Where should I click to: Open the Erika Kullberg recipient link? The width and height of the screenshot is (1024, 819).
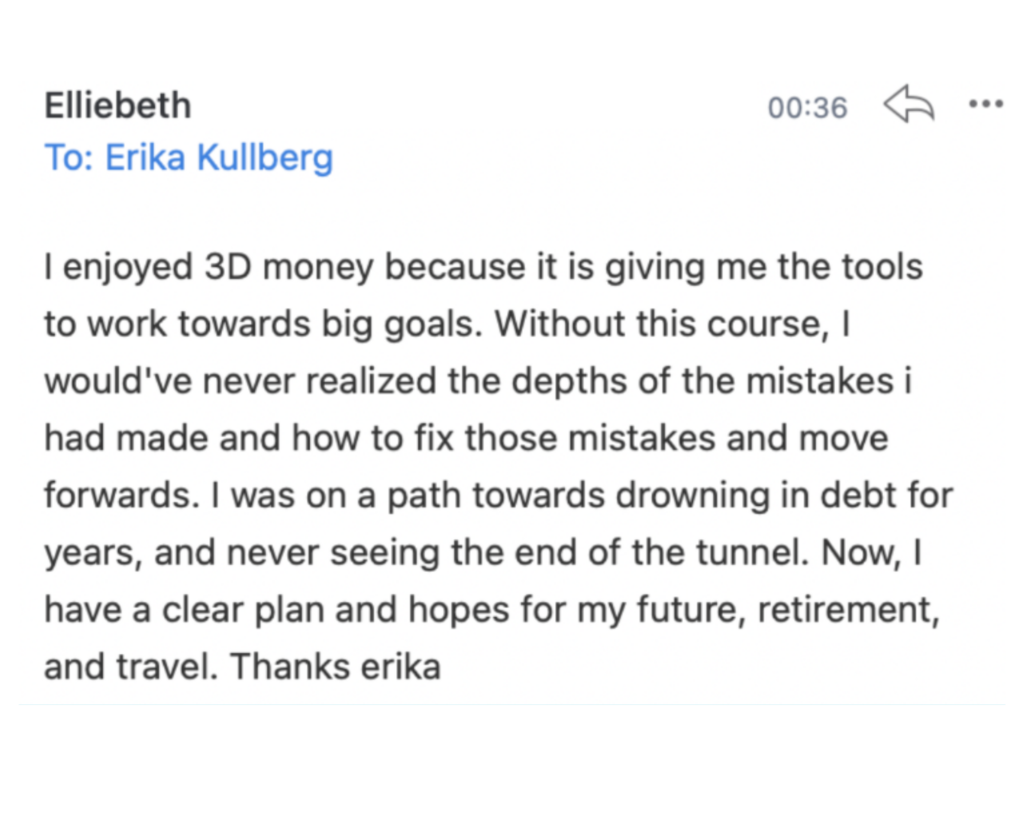click(219, 158)
